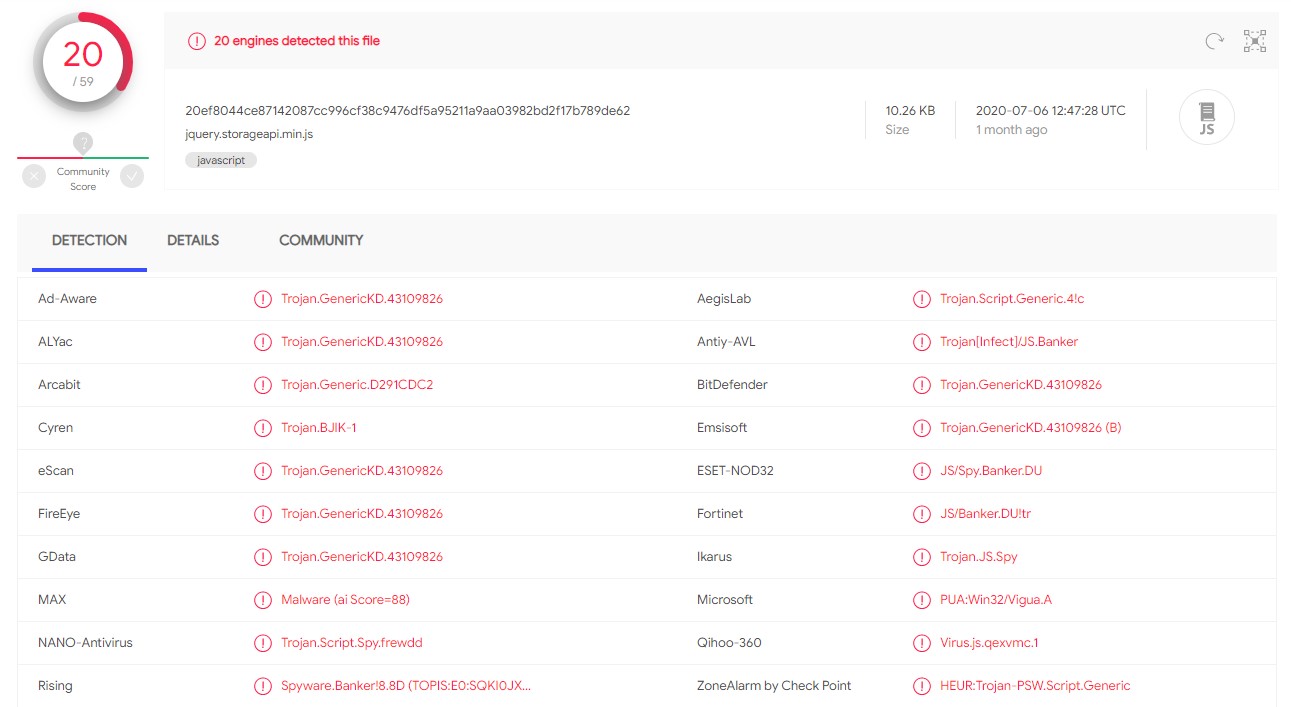Viewport: 1291px width, 707px height.
Task: Vote malicious with the X community button
Action: point(34,176)
